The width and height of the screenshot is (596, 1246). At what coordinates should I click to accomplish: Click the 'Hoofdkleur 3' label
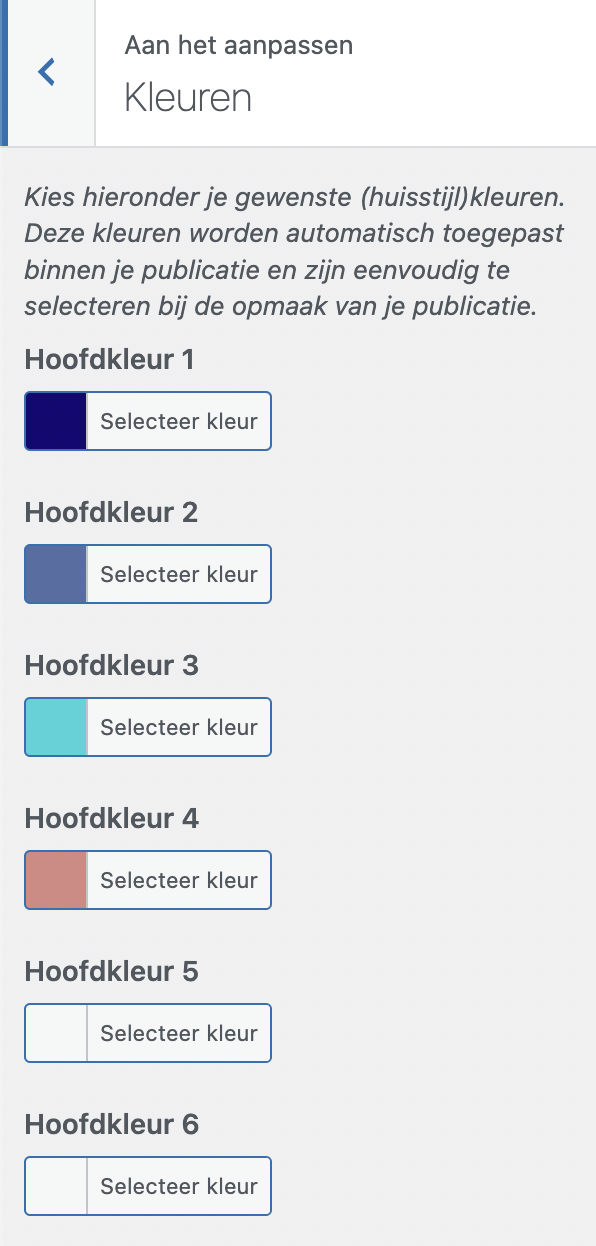pyautogui.click(x=111, y=666)
